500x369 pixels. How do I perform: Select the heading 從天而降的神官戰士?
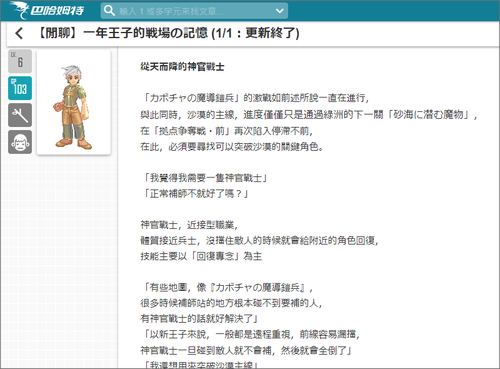click(182, 67)
